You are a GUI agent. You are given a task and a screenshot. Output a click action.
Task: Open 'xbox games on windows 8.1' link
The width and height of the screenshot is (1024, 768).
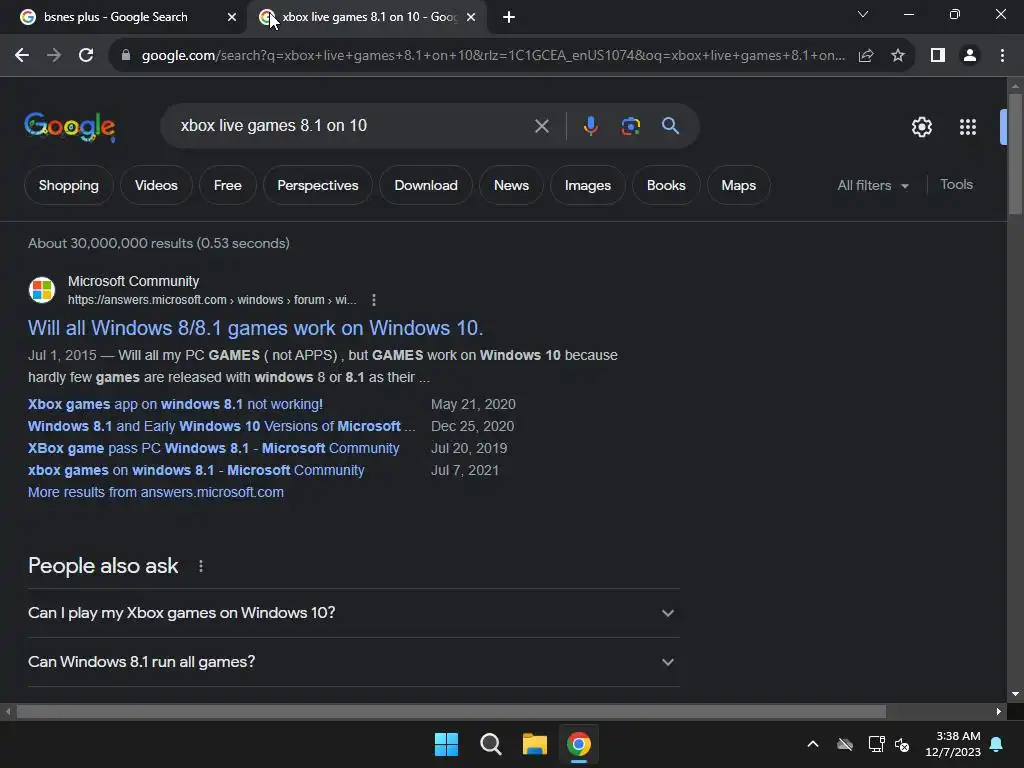[196, 470]
